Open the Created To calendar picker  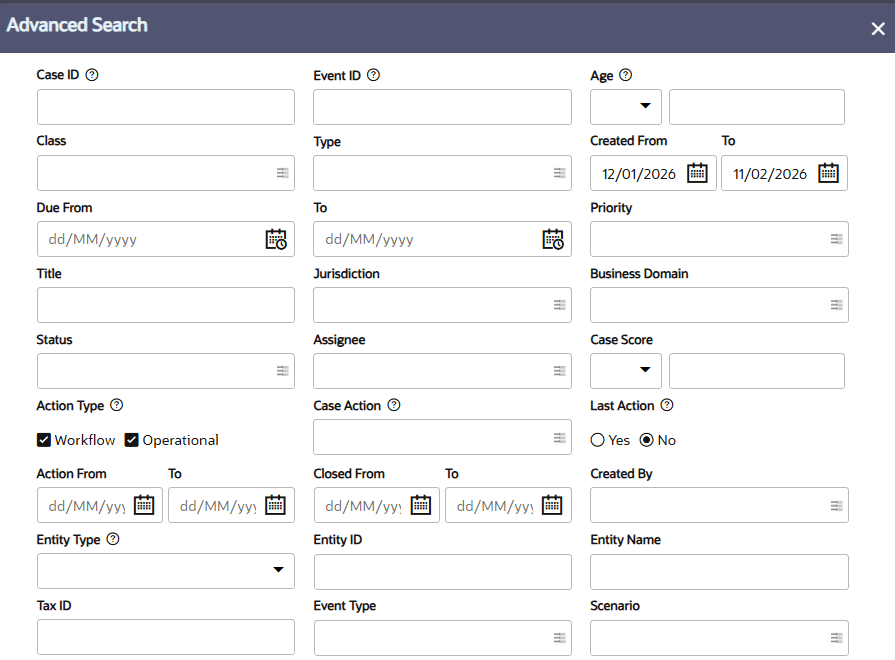click(828, 172)
